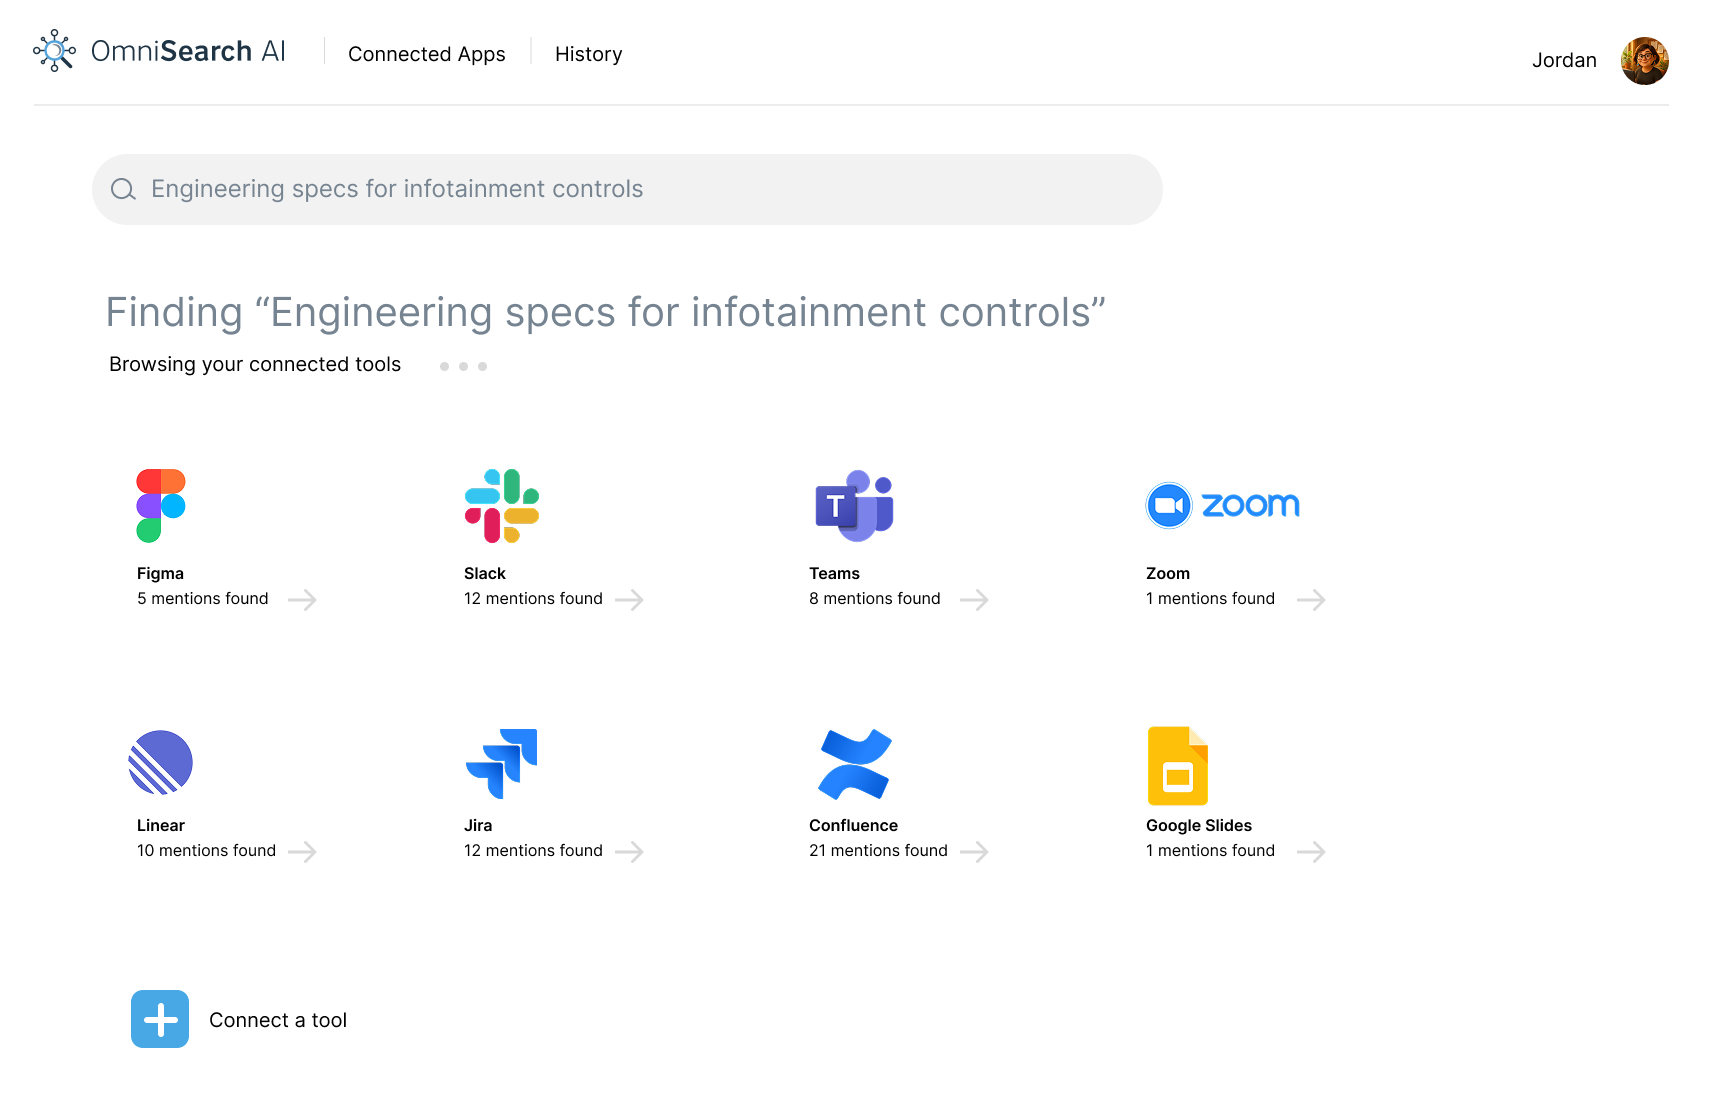This screenshot has width=1728, height=1117.
Task: Click arrow next to Zoom 1 mentions found
Action: coord(1311,600)
